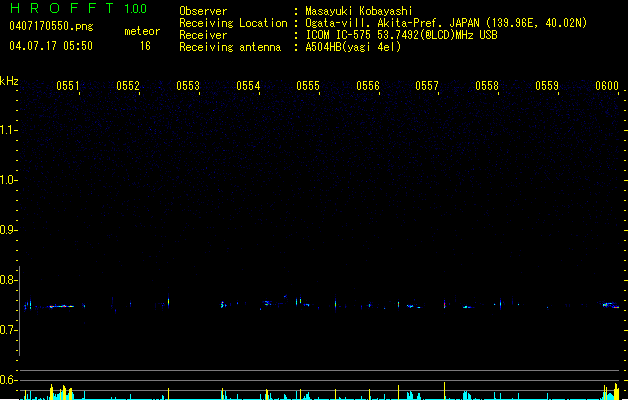Click the 0554 time marker
Image resolution: width=629 pixels, height=400 pixels.
tap(248, 86)
